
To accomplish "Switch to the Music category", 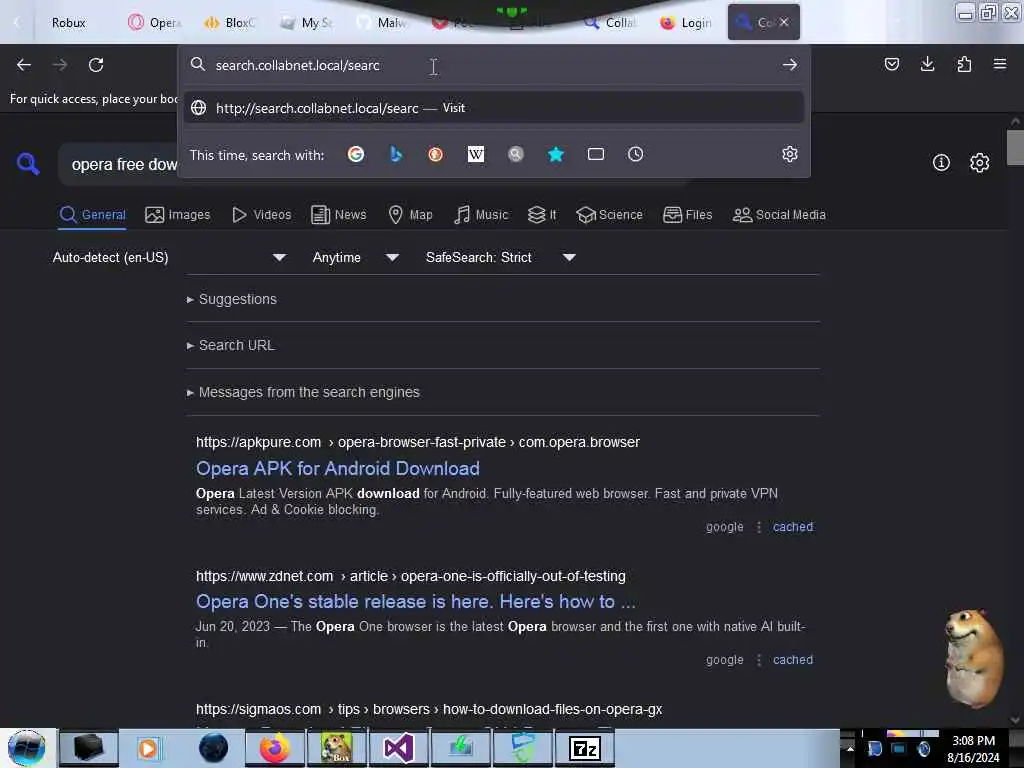I will click(481, 215).
